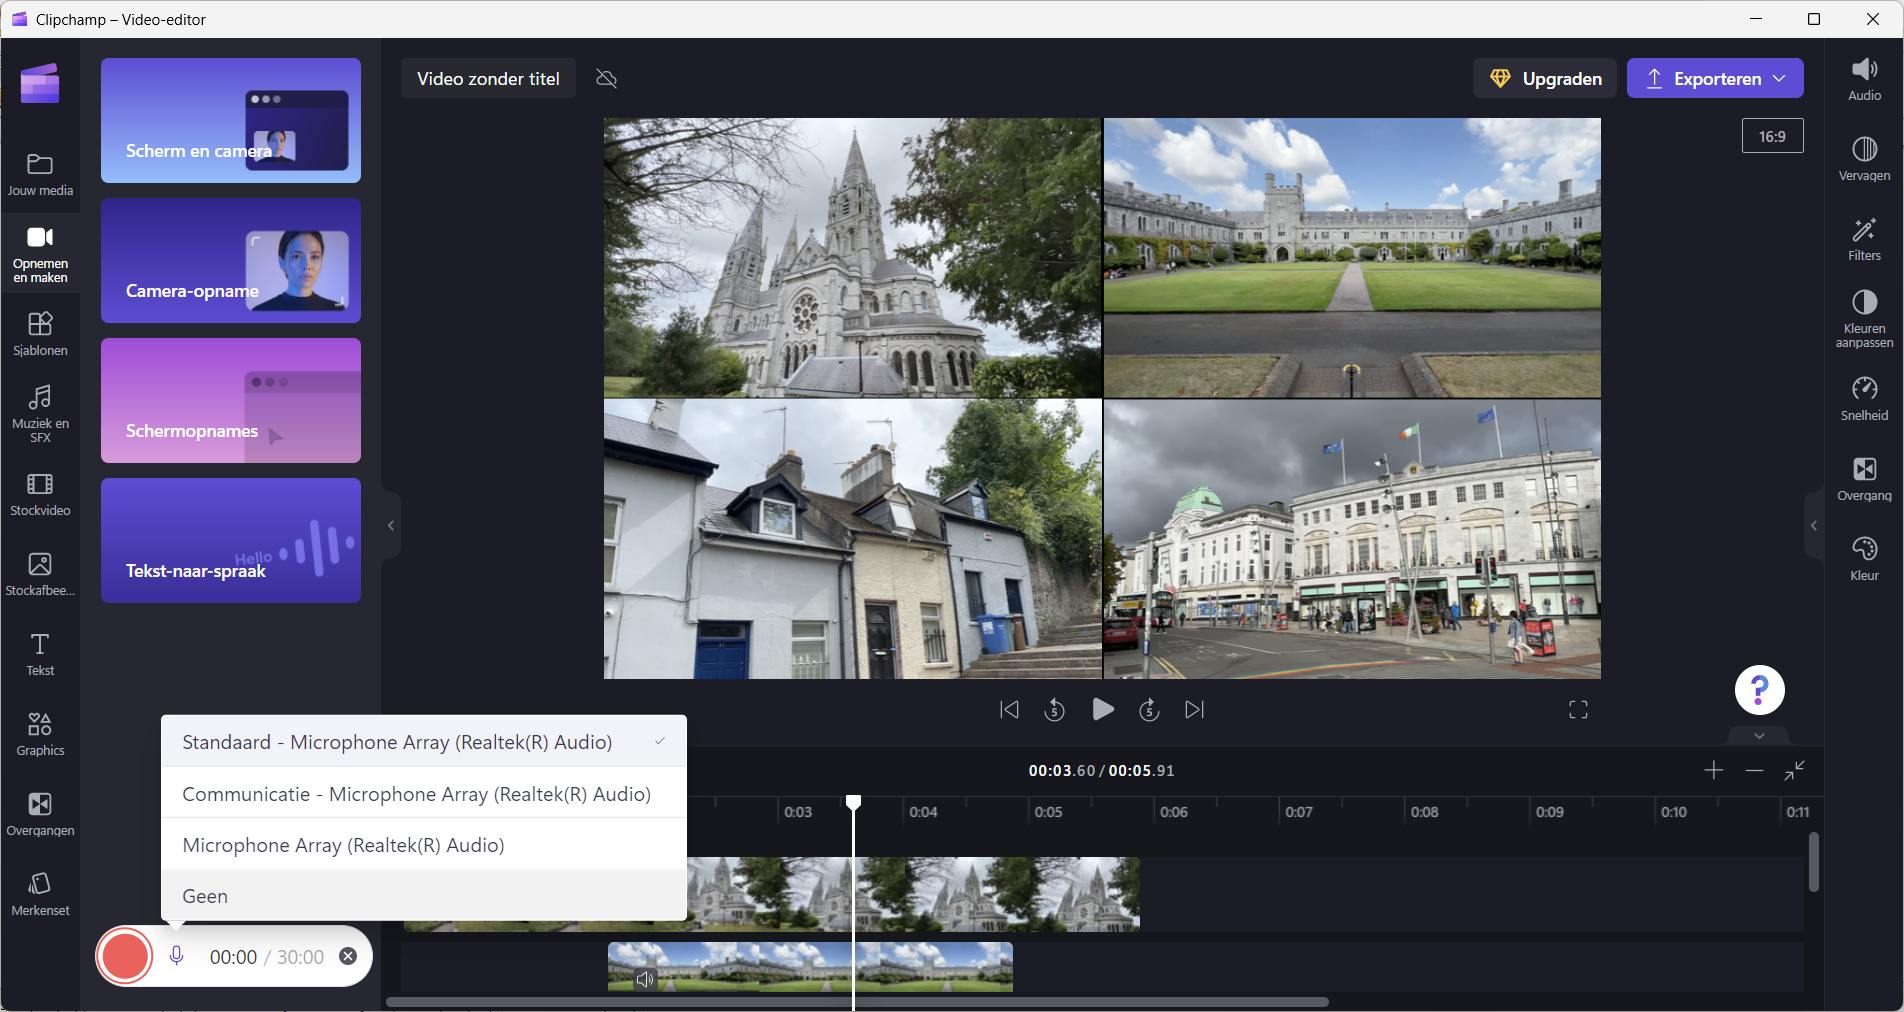Viewport: 1904px width, 1012px height.
Task: Skip to the start of the video
Action: [1009, 710]
